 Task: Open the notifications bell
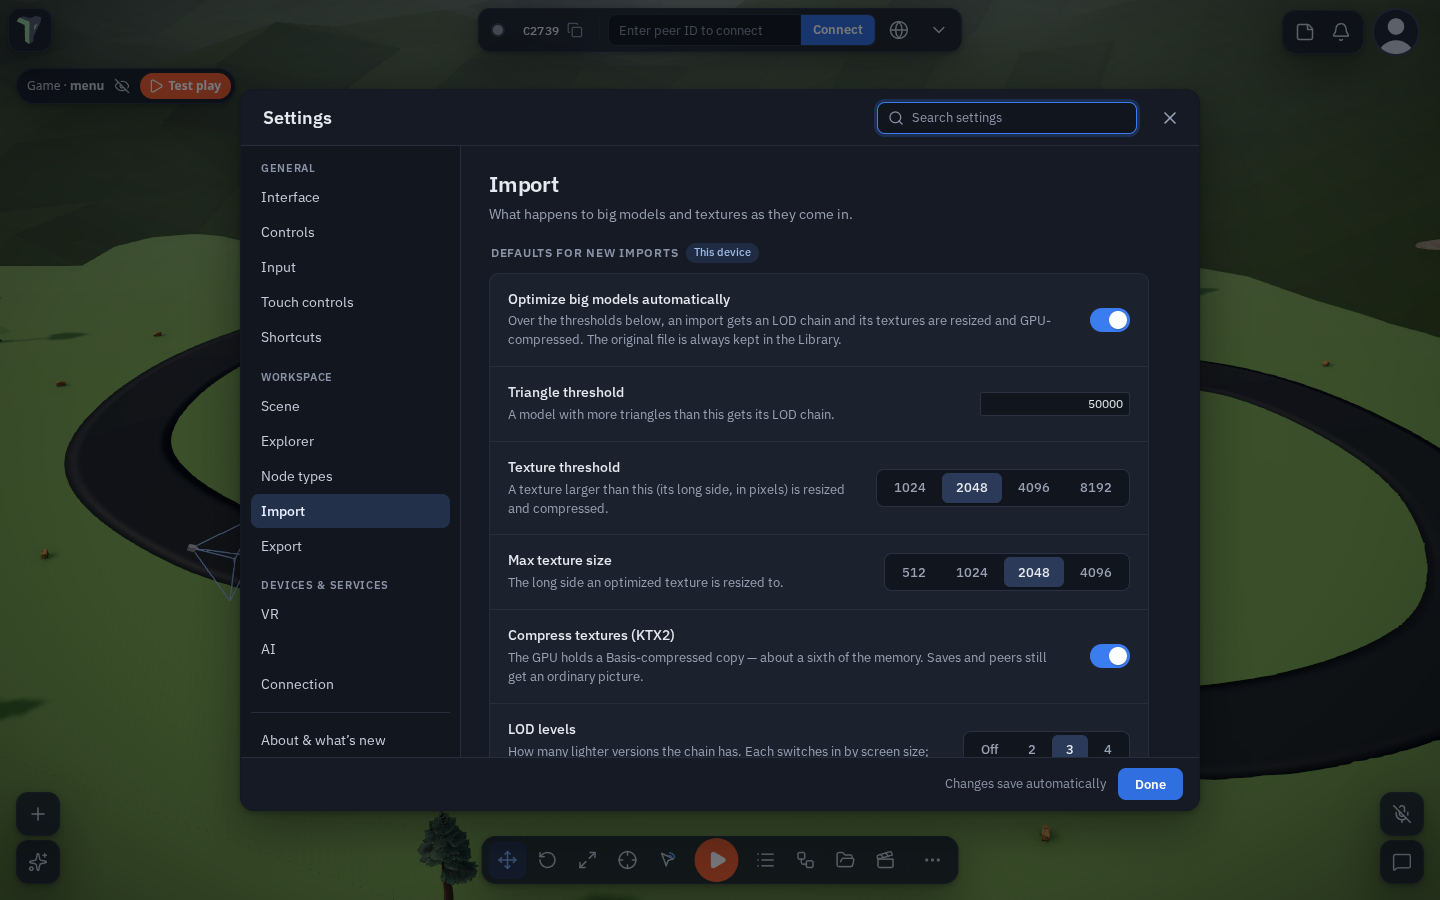tap(1341, 32)
